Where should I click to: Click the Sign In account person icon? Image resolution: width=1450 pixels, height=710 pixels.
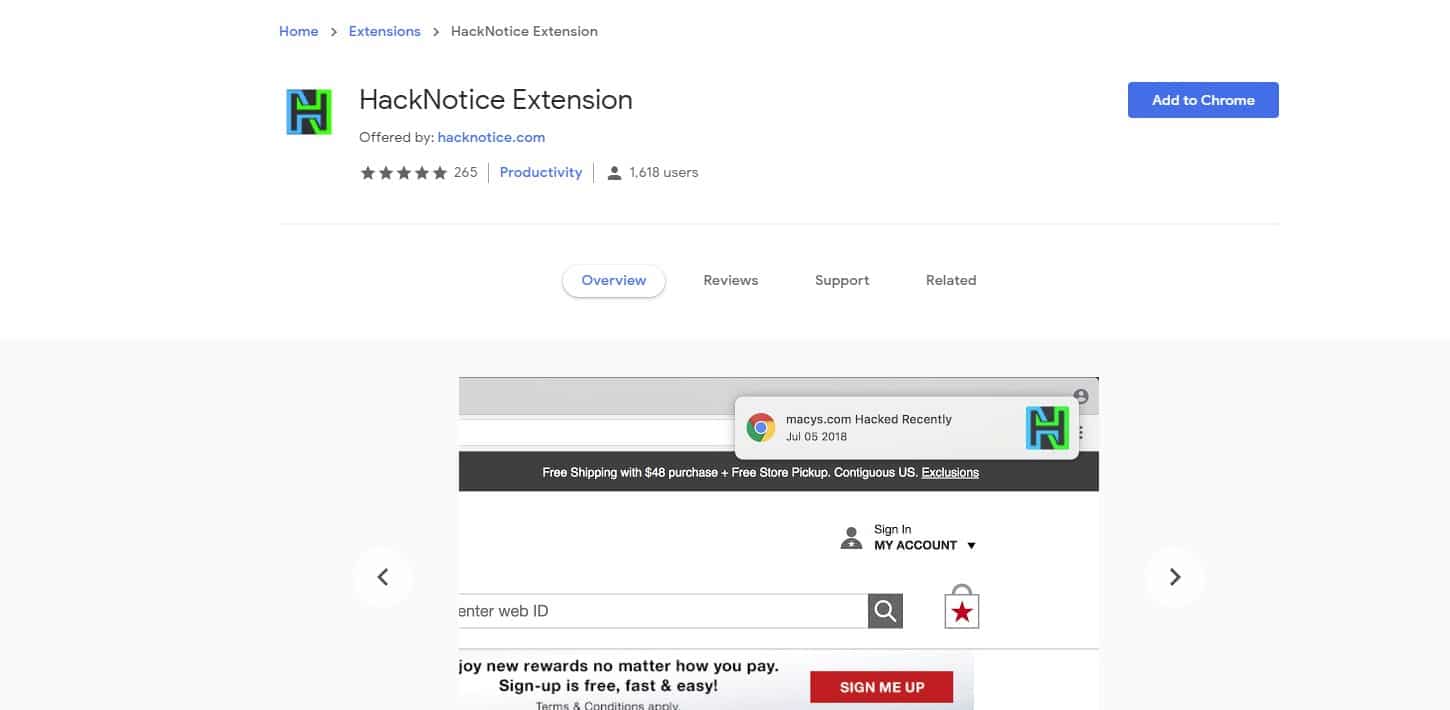pyautogui.click(x=851, y=538)
